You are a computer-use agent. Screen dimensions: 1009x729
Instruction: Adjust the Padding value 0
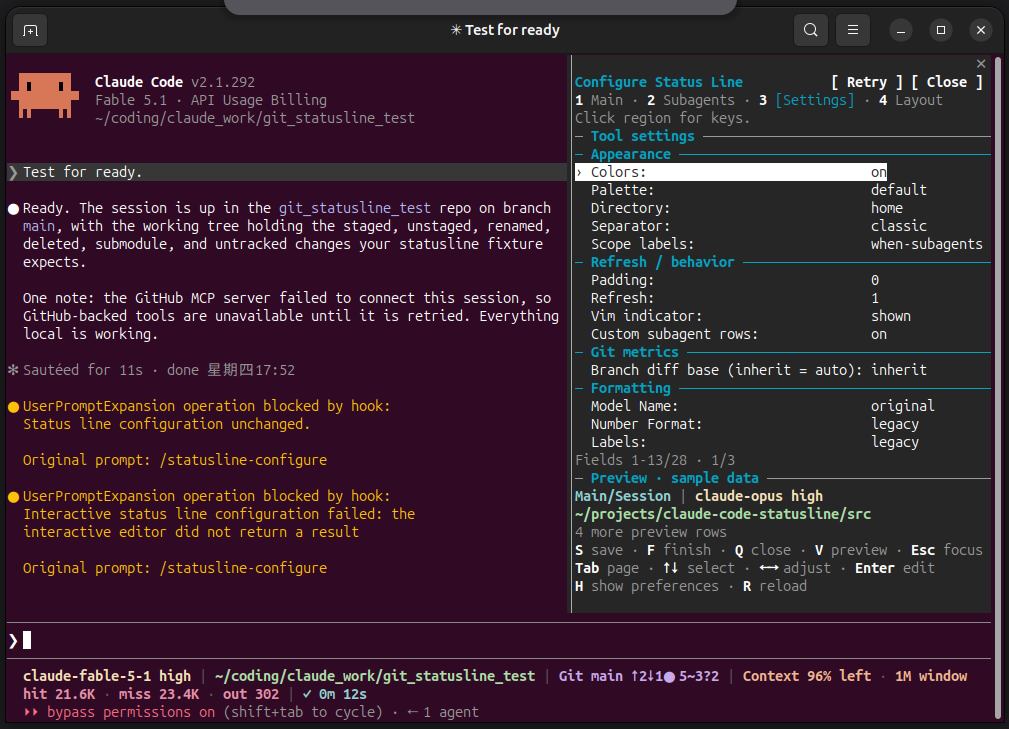click(x=875, y=280)
